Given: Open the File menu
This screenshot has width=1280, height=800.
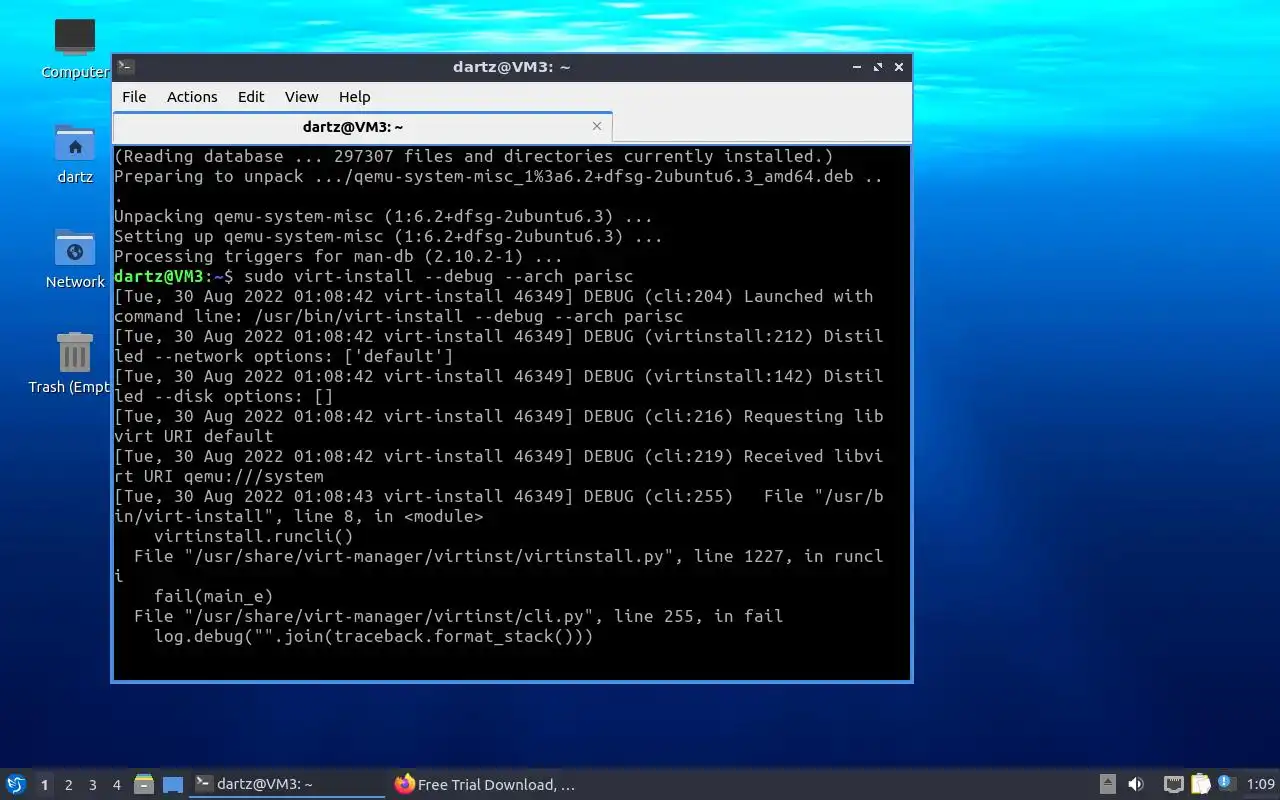Looking at the screenshot, I should pyautogui.click(x=134, y=97).
